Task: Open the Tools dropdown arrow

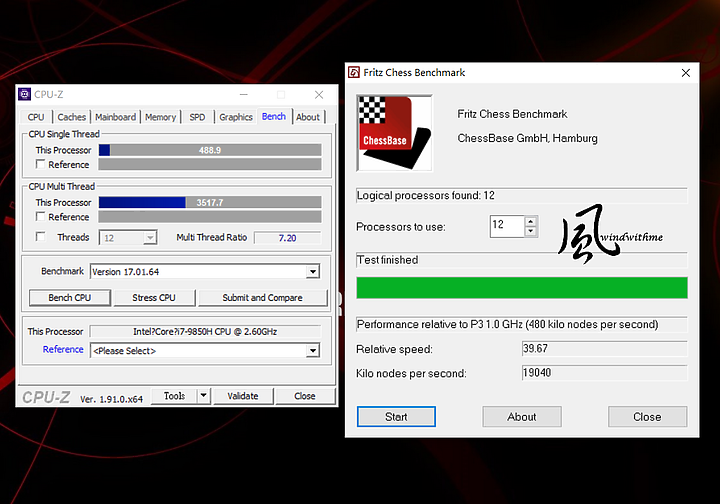Action: (x=203, y=396)
